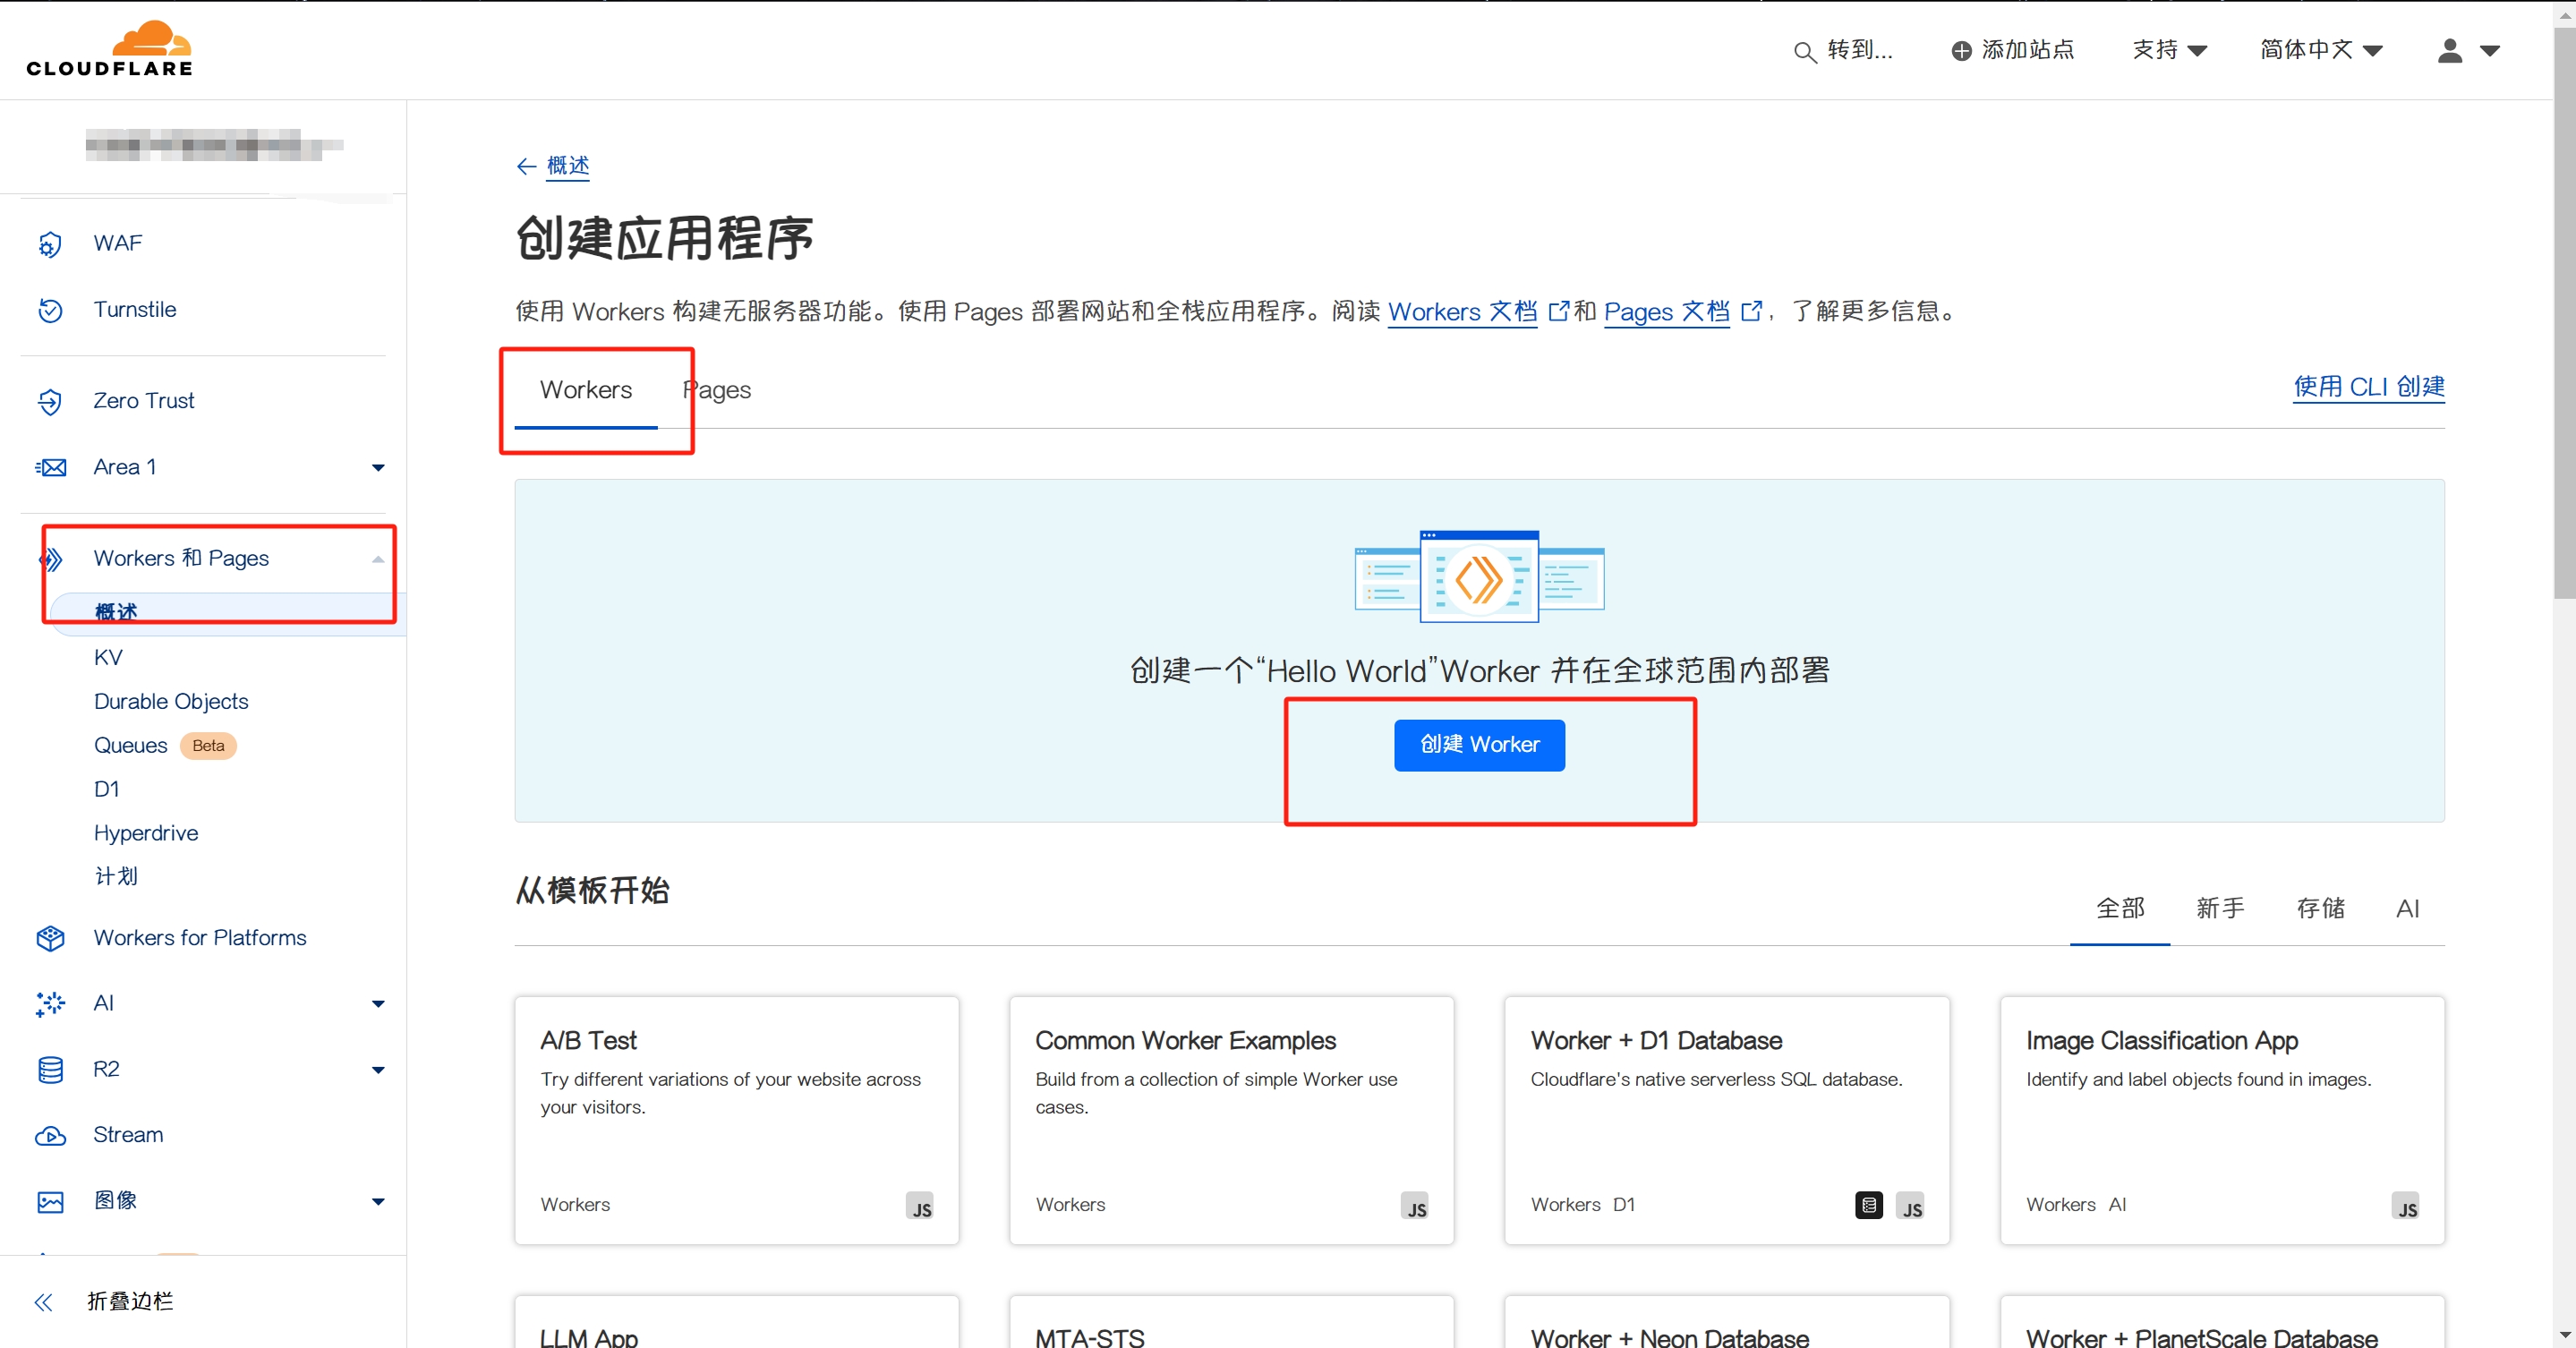Viewport: 2576px width, 1348px height.
Task: Click the R2 database icon
Action: click(50, 1069)
